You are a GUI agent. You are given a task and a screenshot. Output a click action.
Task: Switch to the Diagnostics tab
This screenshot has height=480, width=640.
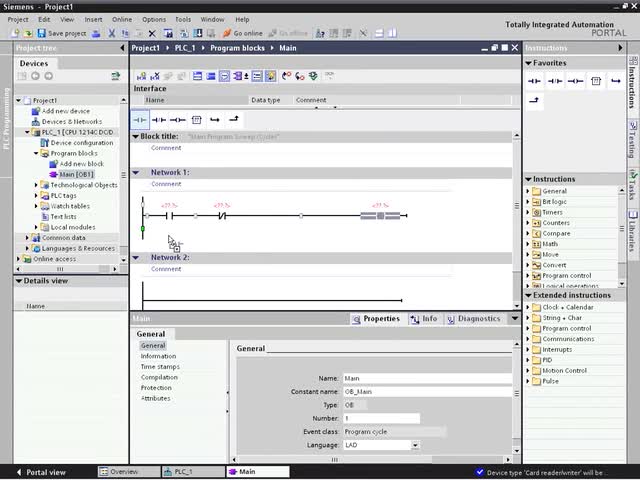[473, 319]
